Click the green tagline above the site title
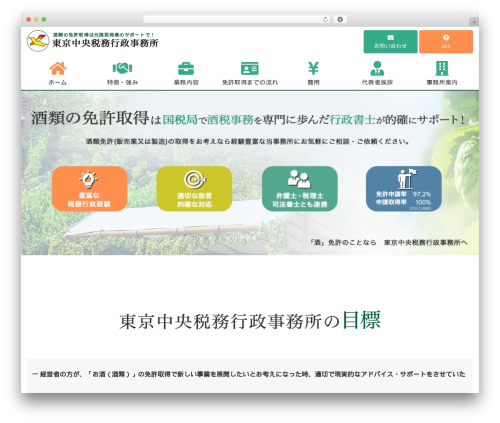 coord(103,34)
